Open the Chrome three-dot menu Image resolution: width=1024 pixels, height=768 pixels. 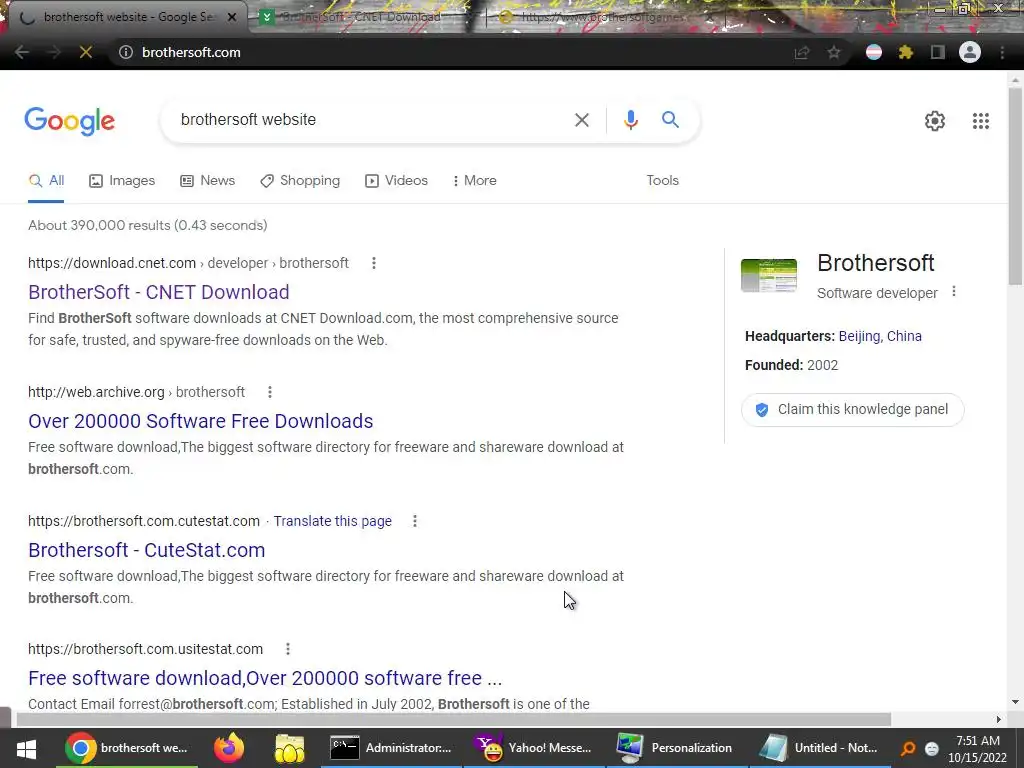coord(1002,52)
